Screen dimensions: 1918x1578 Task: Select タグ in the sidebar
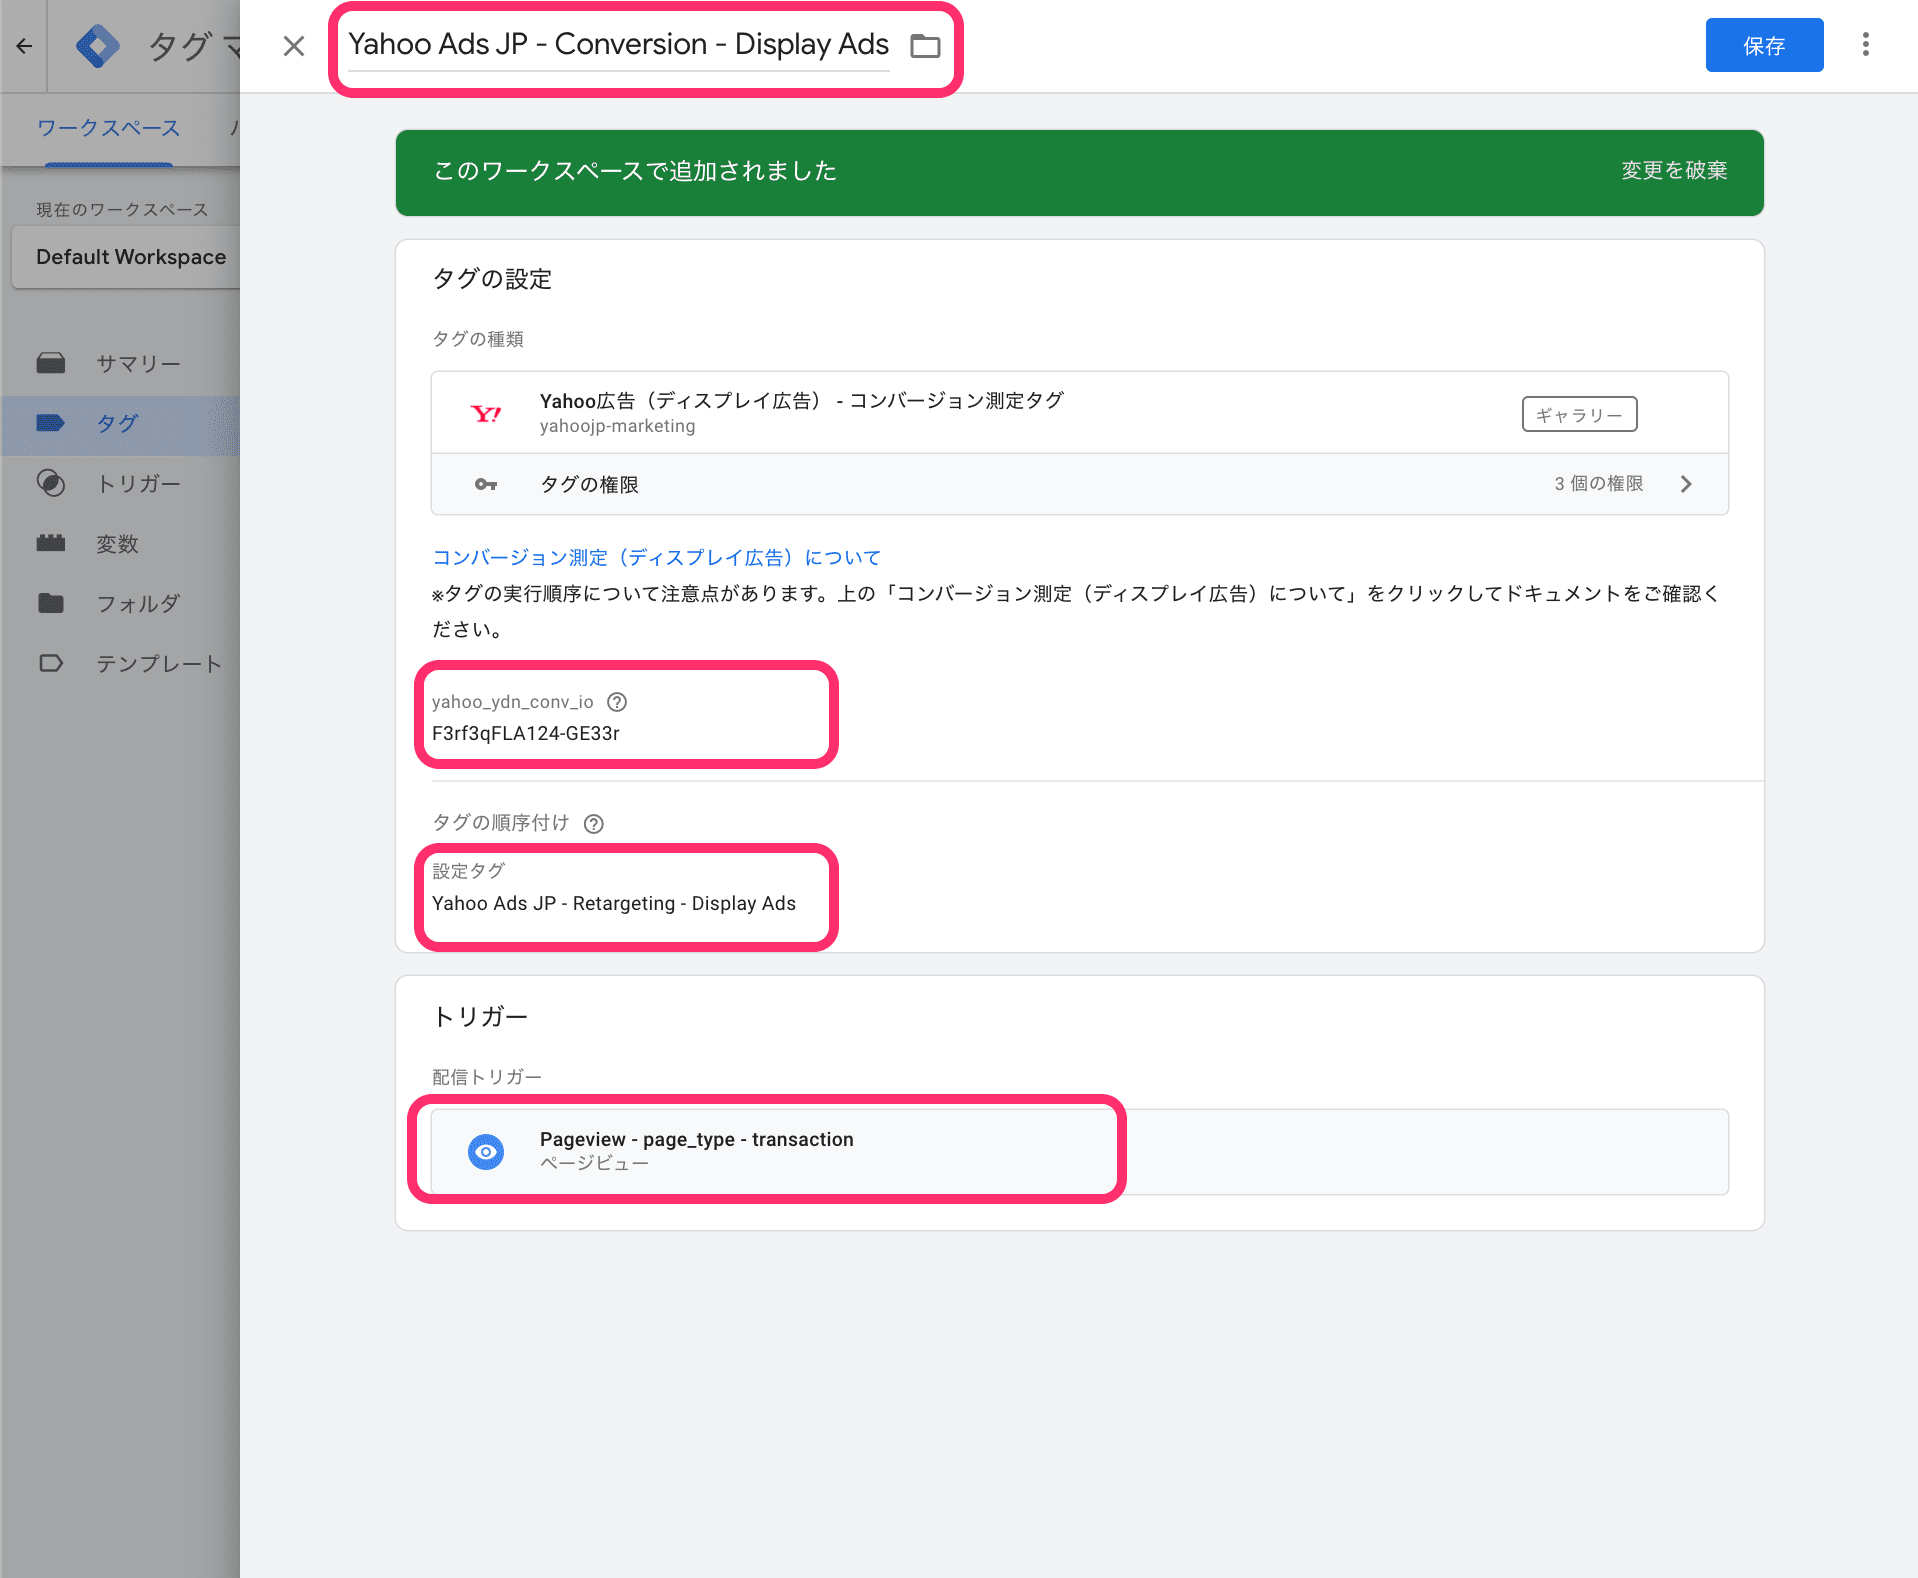tap(117, 423)
